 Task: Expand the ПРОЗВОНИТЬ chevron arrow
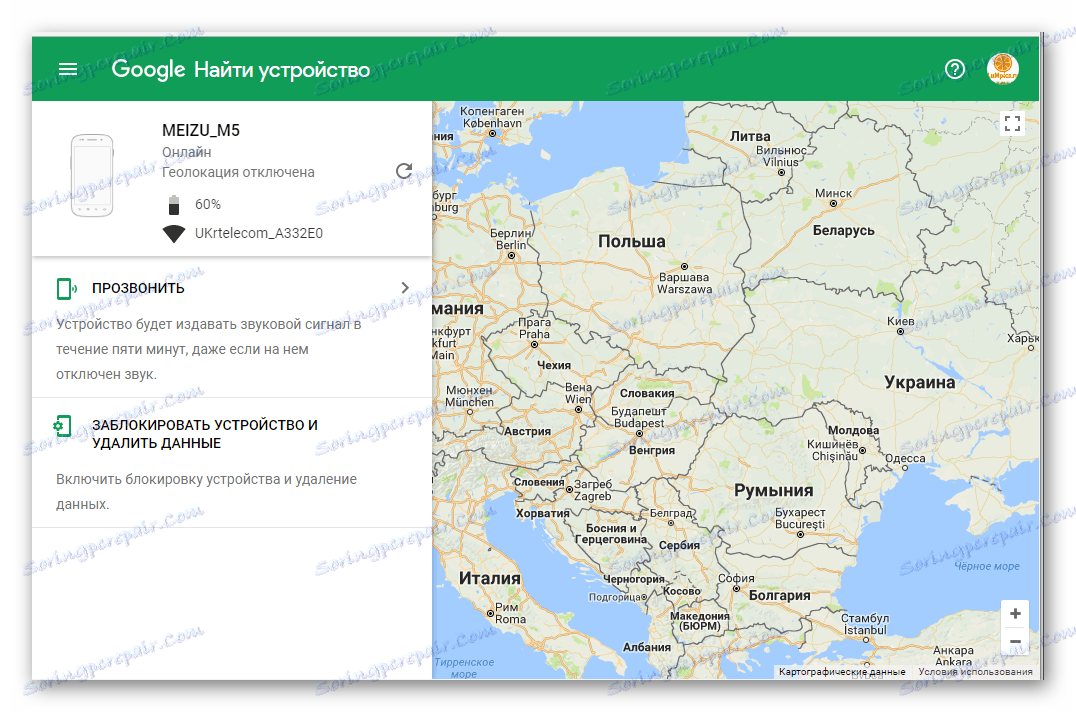(x=405, y=287)
